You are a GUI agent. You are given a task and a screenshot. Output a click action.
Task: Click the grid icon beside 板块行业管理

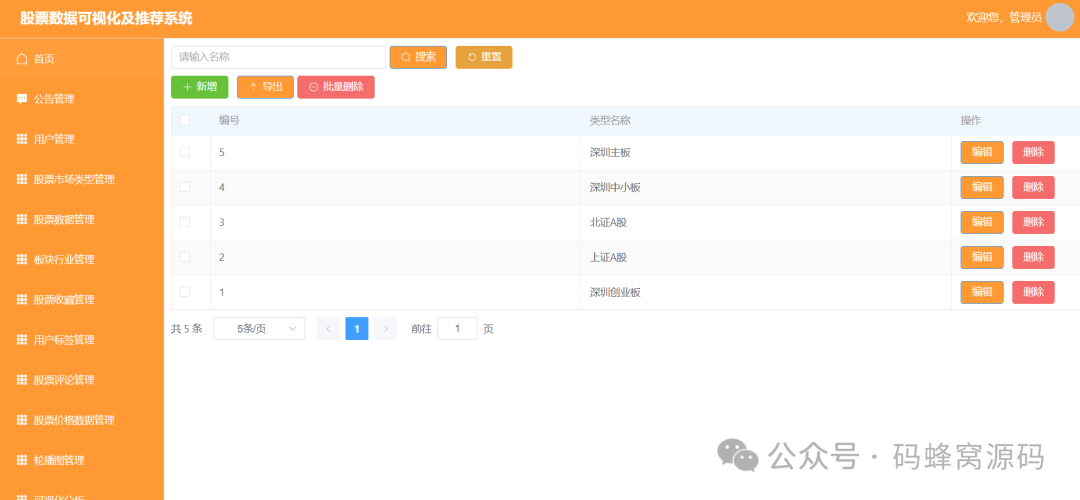tap(21, 260)
